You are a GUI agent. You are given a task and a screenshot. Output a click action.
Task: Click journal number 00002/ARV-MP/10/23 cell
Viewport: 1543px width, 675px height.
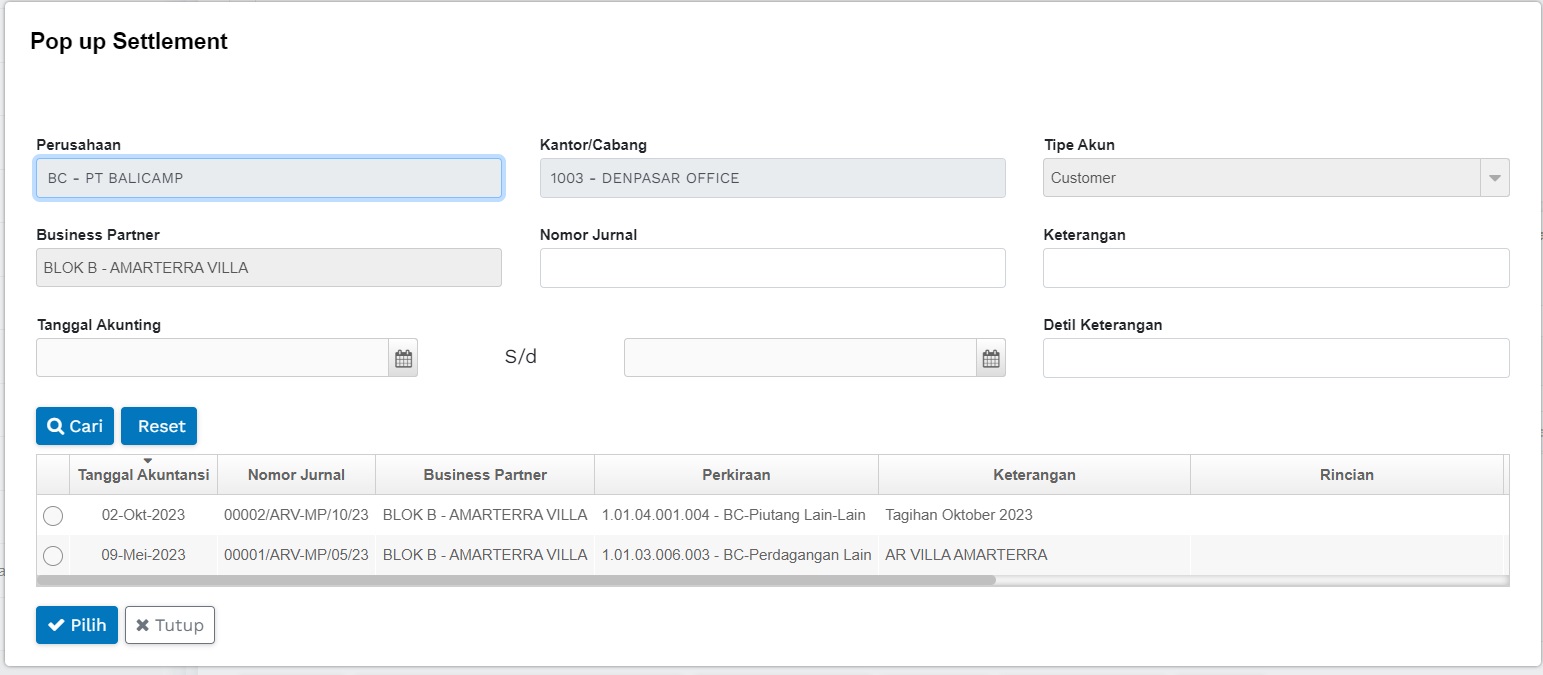coord(296,516)
